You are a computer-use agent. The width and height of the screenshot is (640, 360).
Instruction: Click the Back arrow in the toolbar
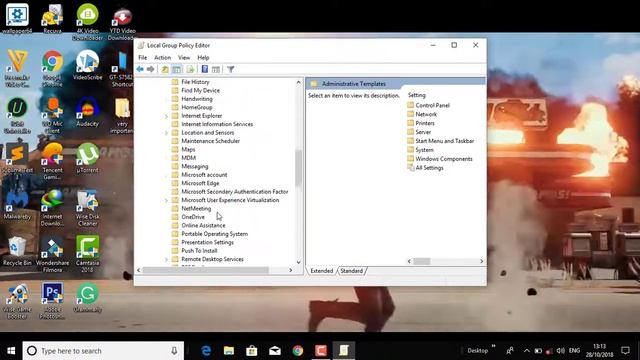(x=140, y=69)
